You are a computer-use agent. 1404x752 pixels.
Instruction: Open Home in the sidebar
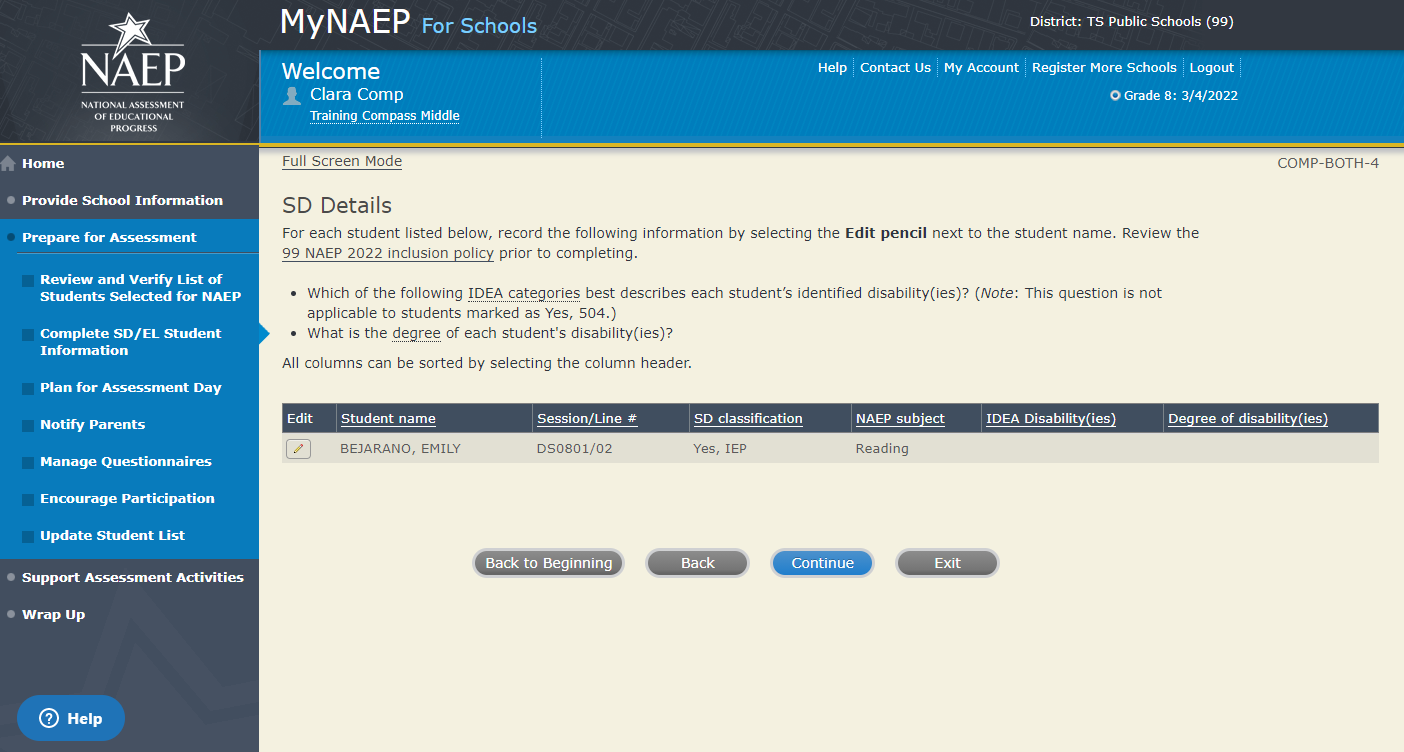(x=43, y=164)
